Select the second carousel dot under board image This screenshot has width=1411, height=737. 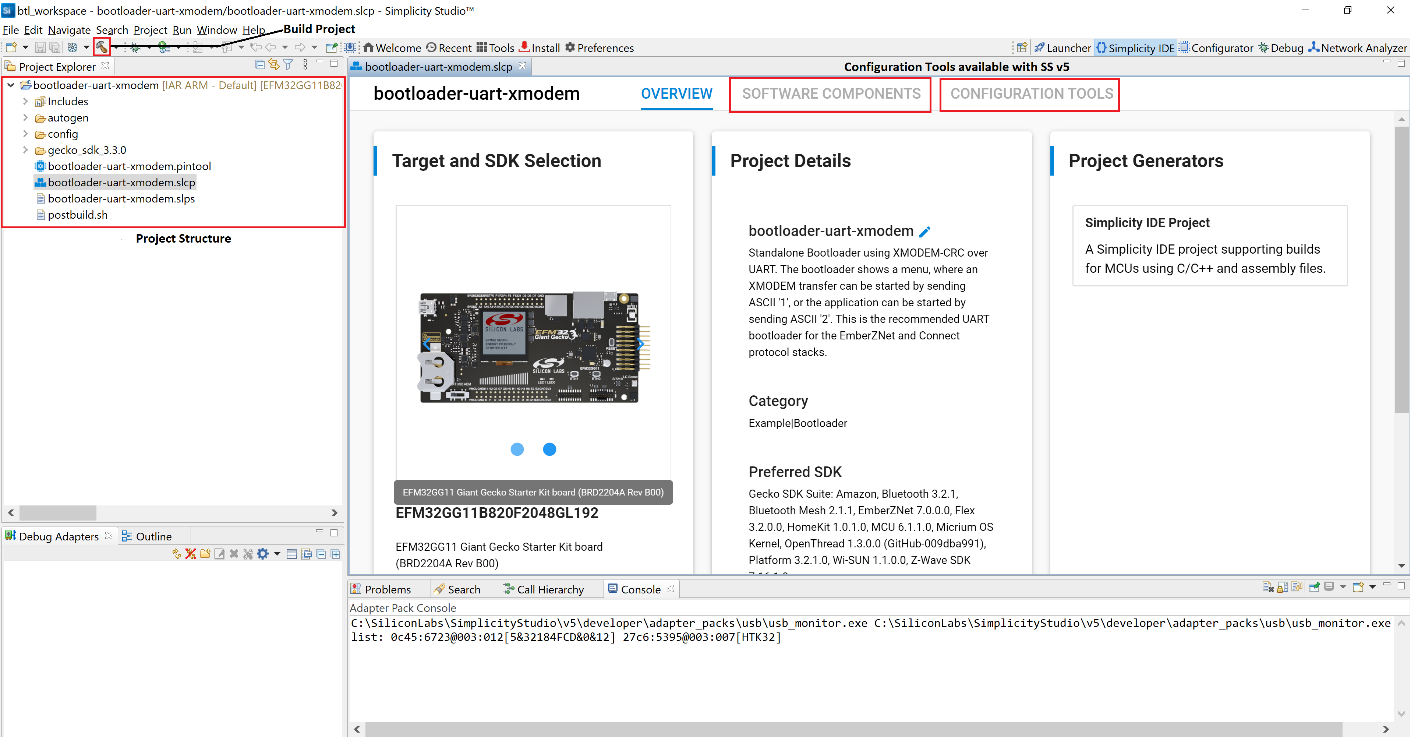coord(549,449)
